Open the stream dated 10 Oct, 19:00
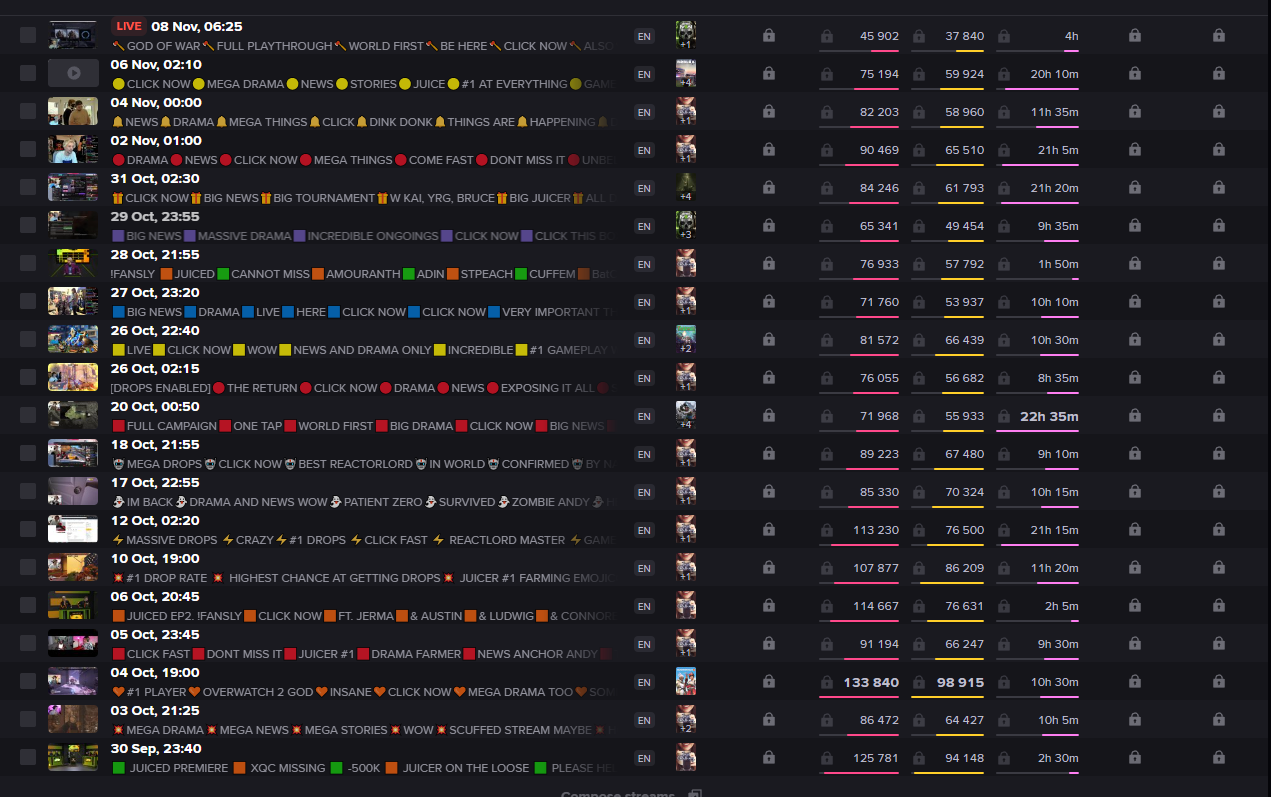The width and height of the screenshot is (1271, 797). (155, 558)
